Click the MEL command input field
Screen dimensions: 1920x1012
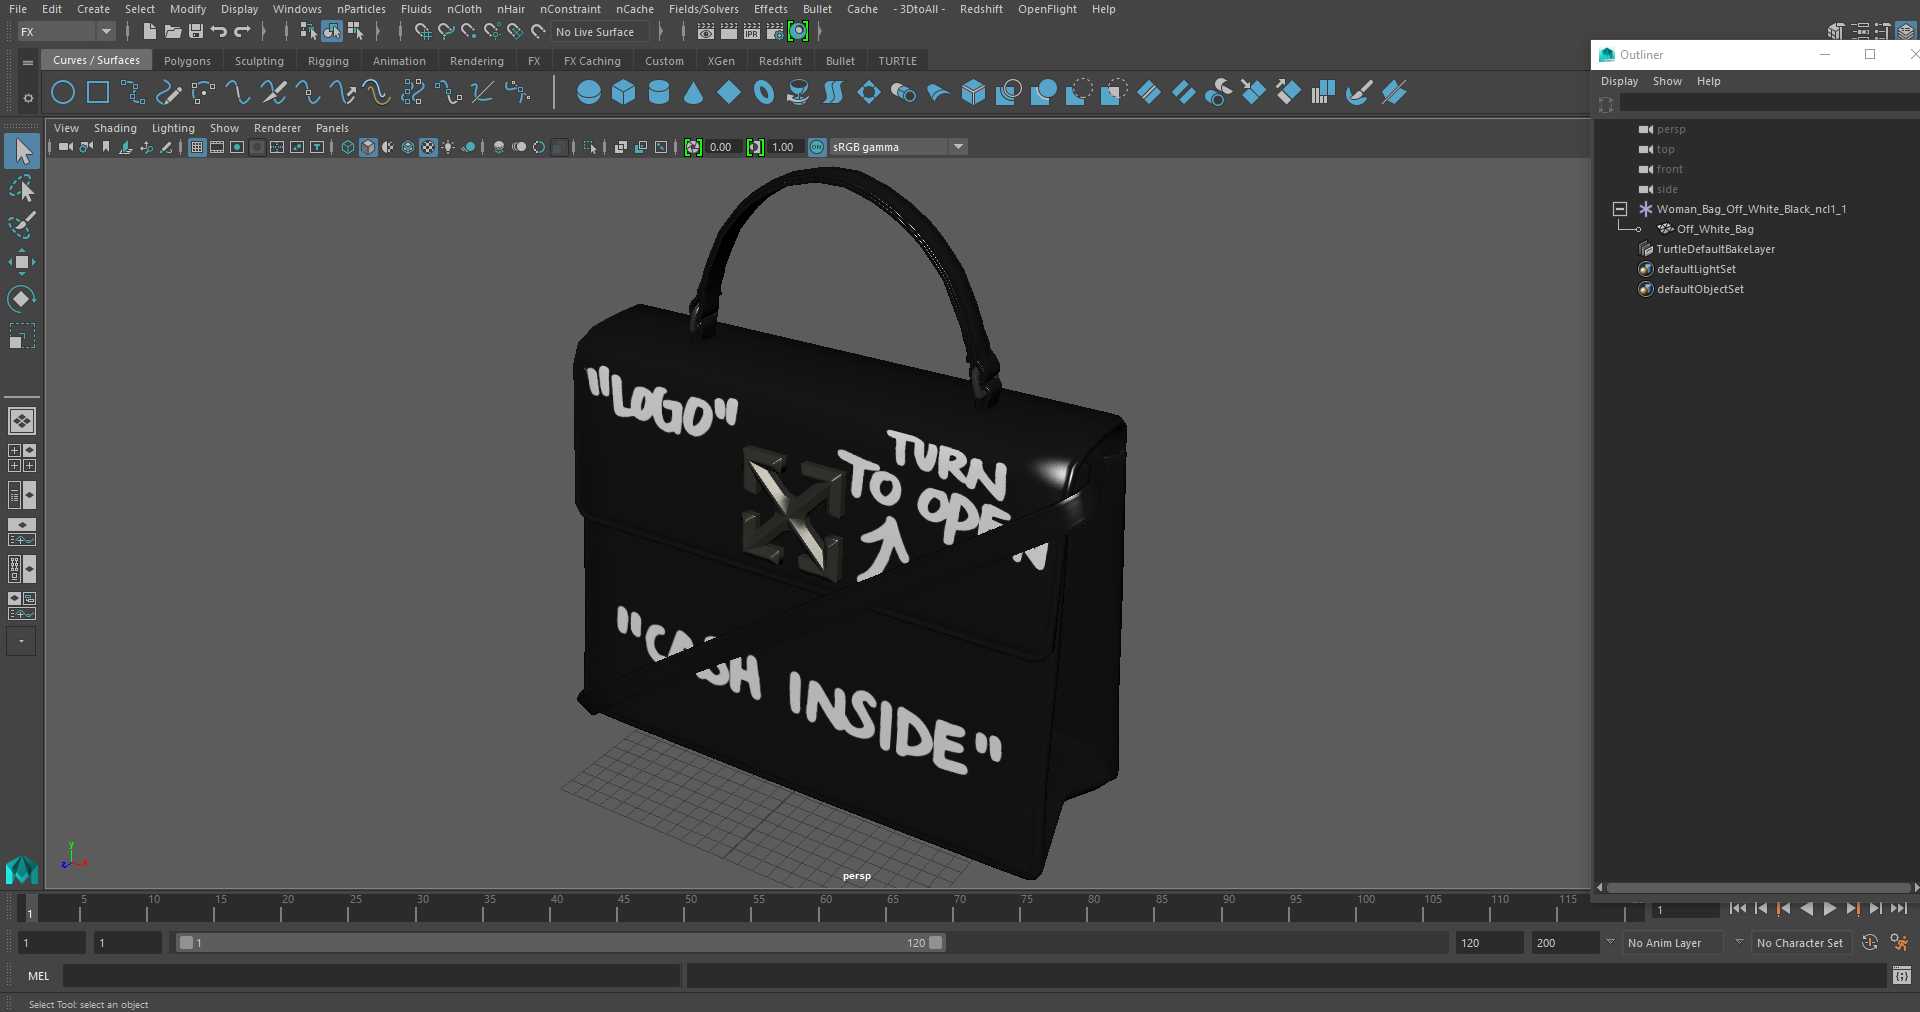[x=372, y=976]
